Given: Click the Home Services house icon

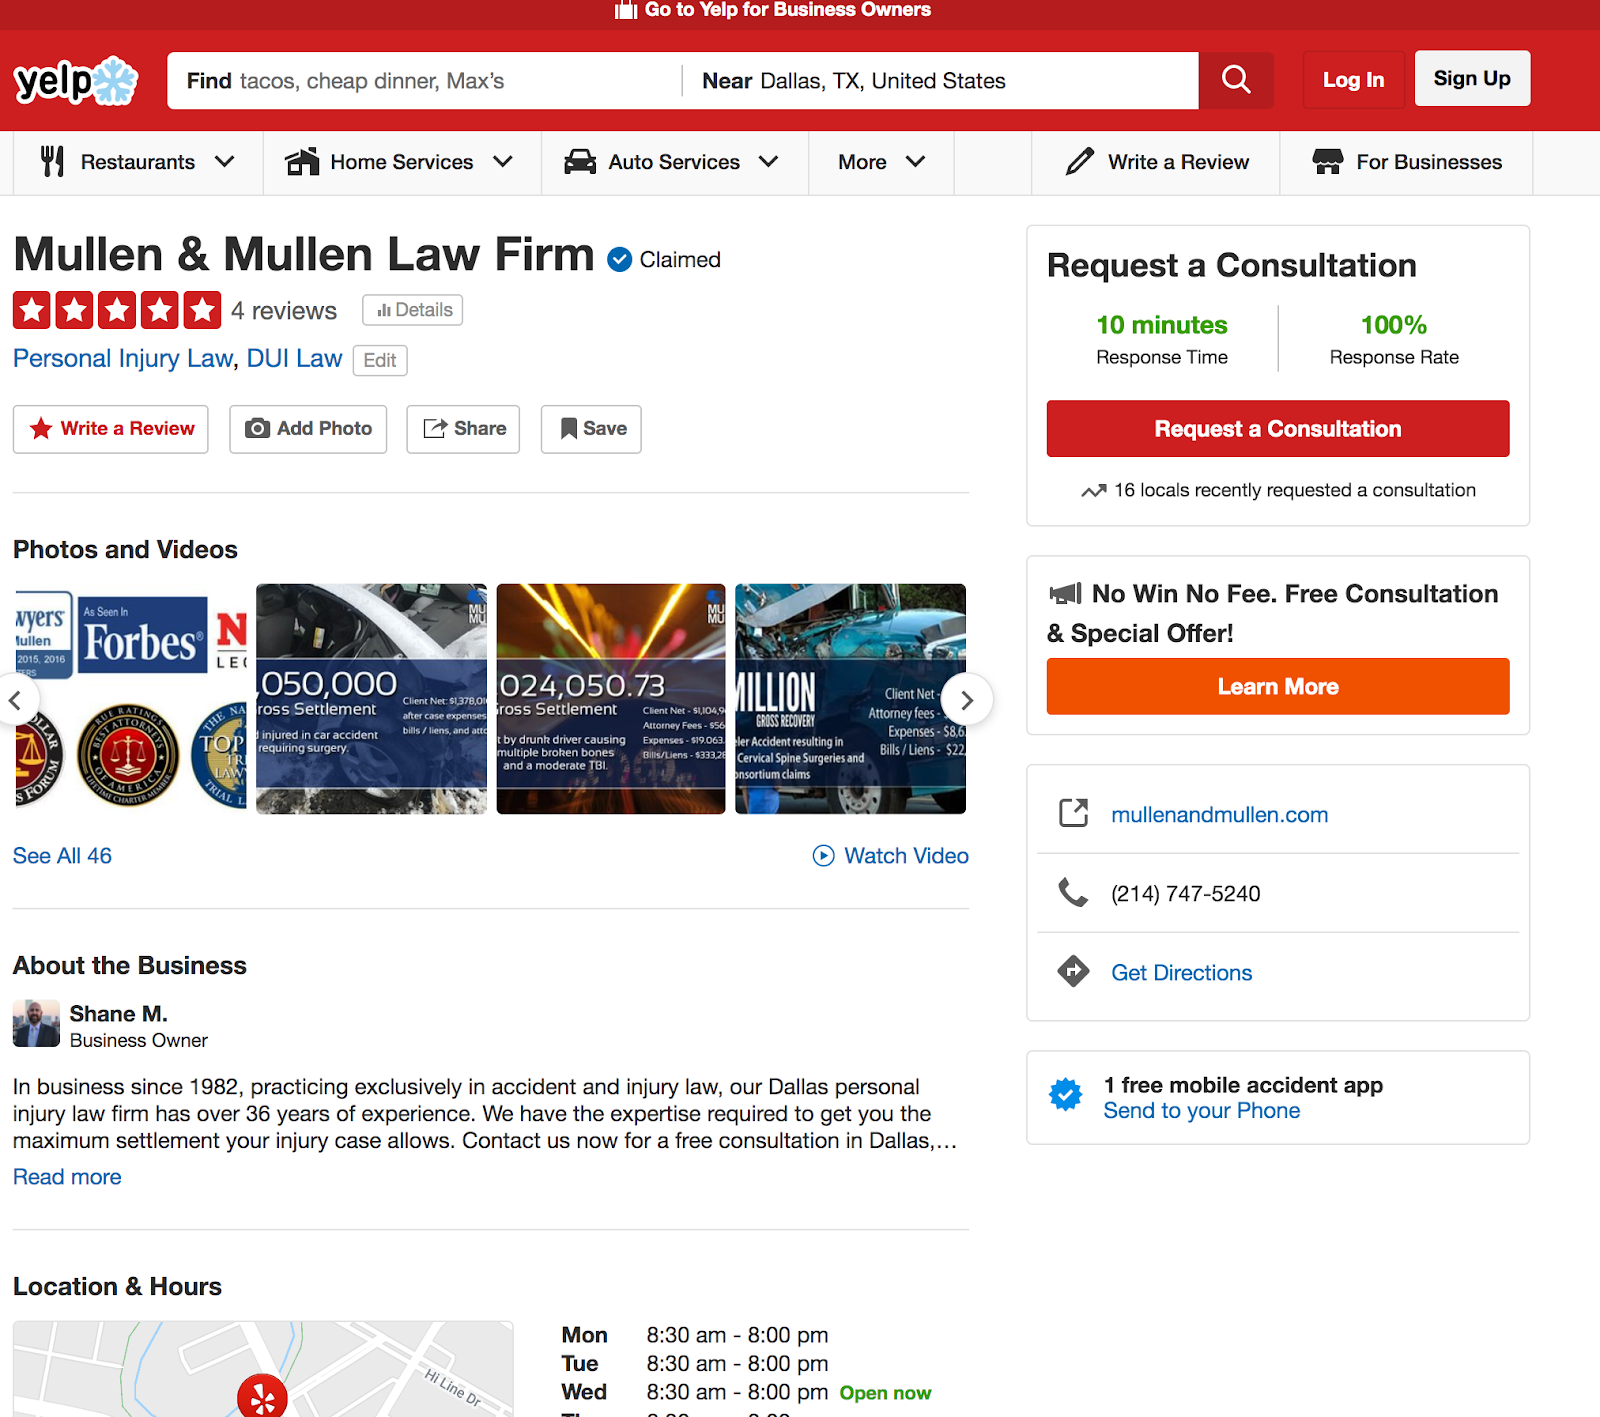Looking at the screenshot, I should [302, 161].
